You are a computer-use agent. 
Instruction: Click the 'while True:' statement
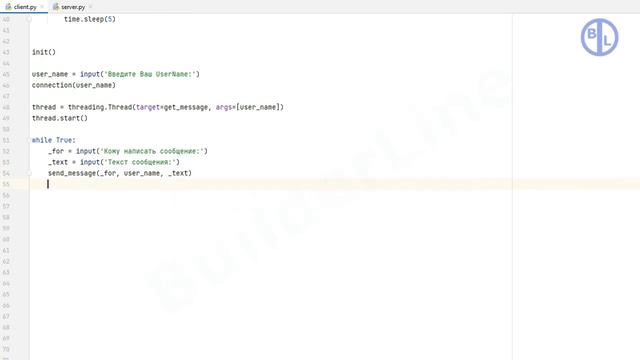point(54,140)
